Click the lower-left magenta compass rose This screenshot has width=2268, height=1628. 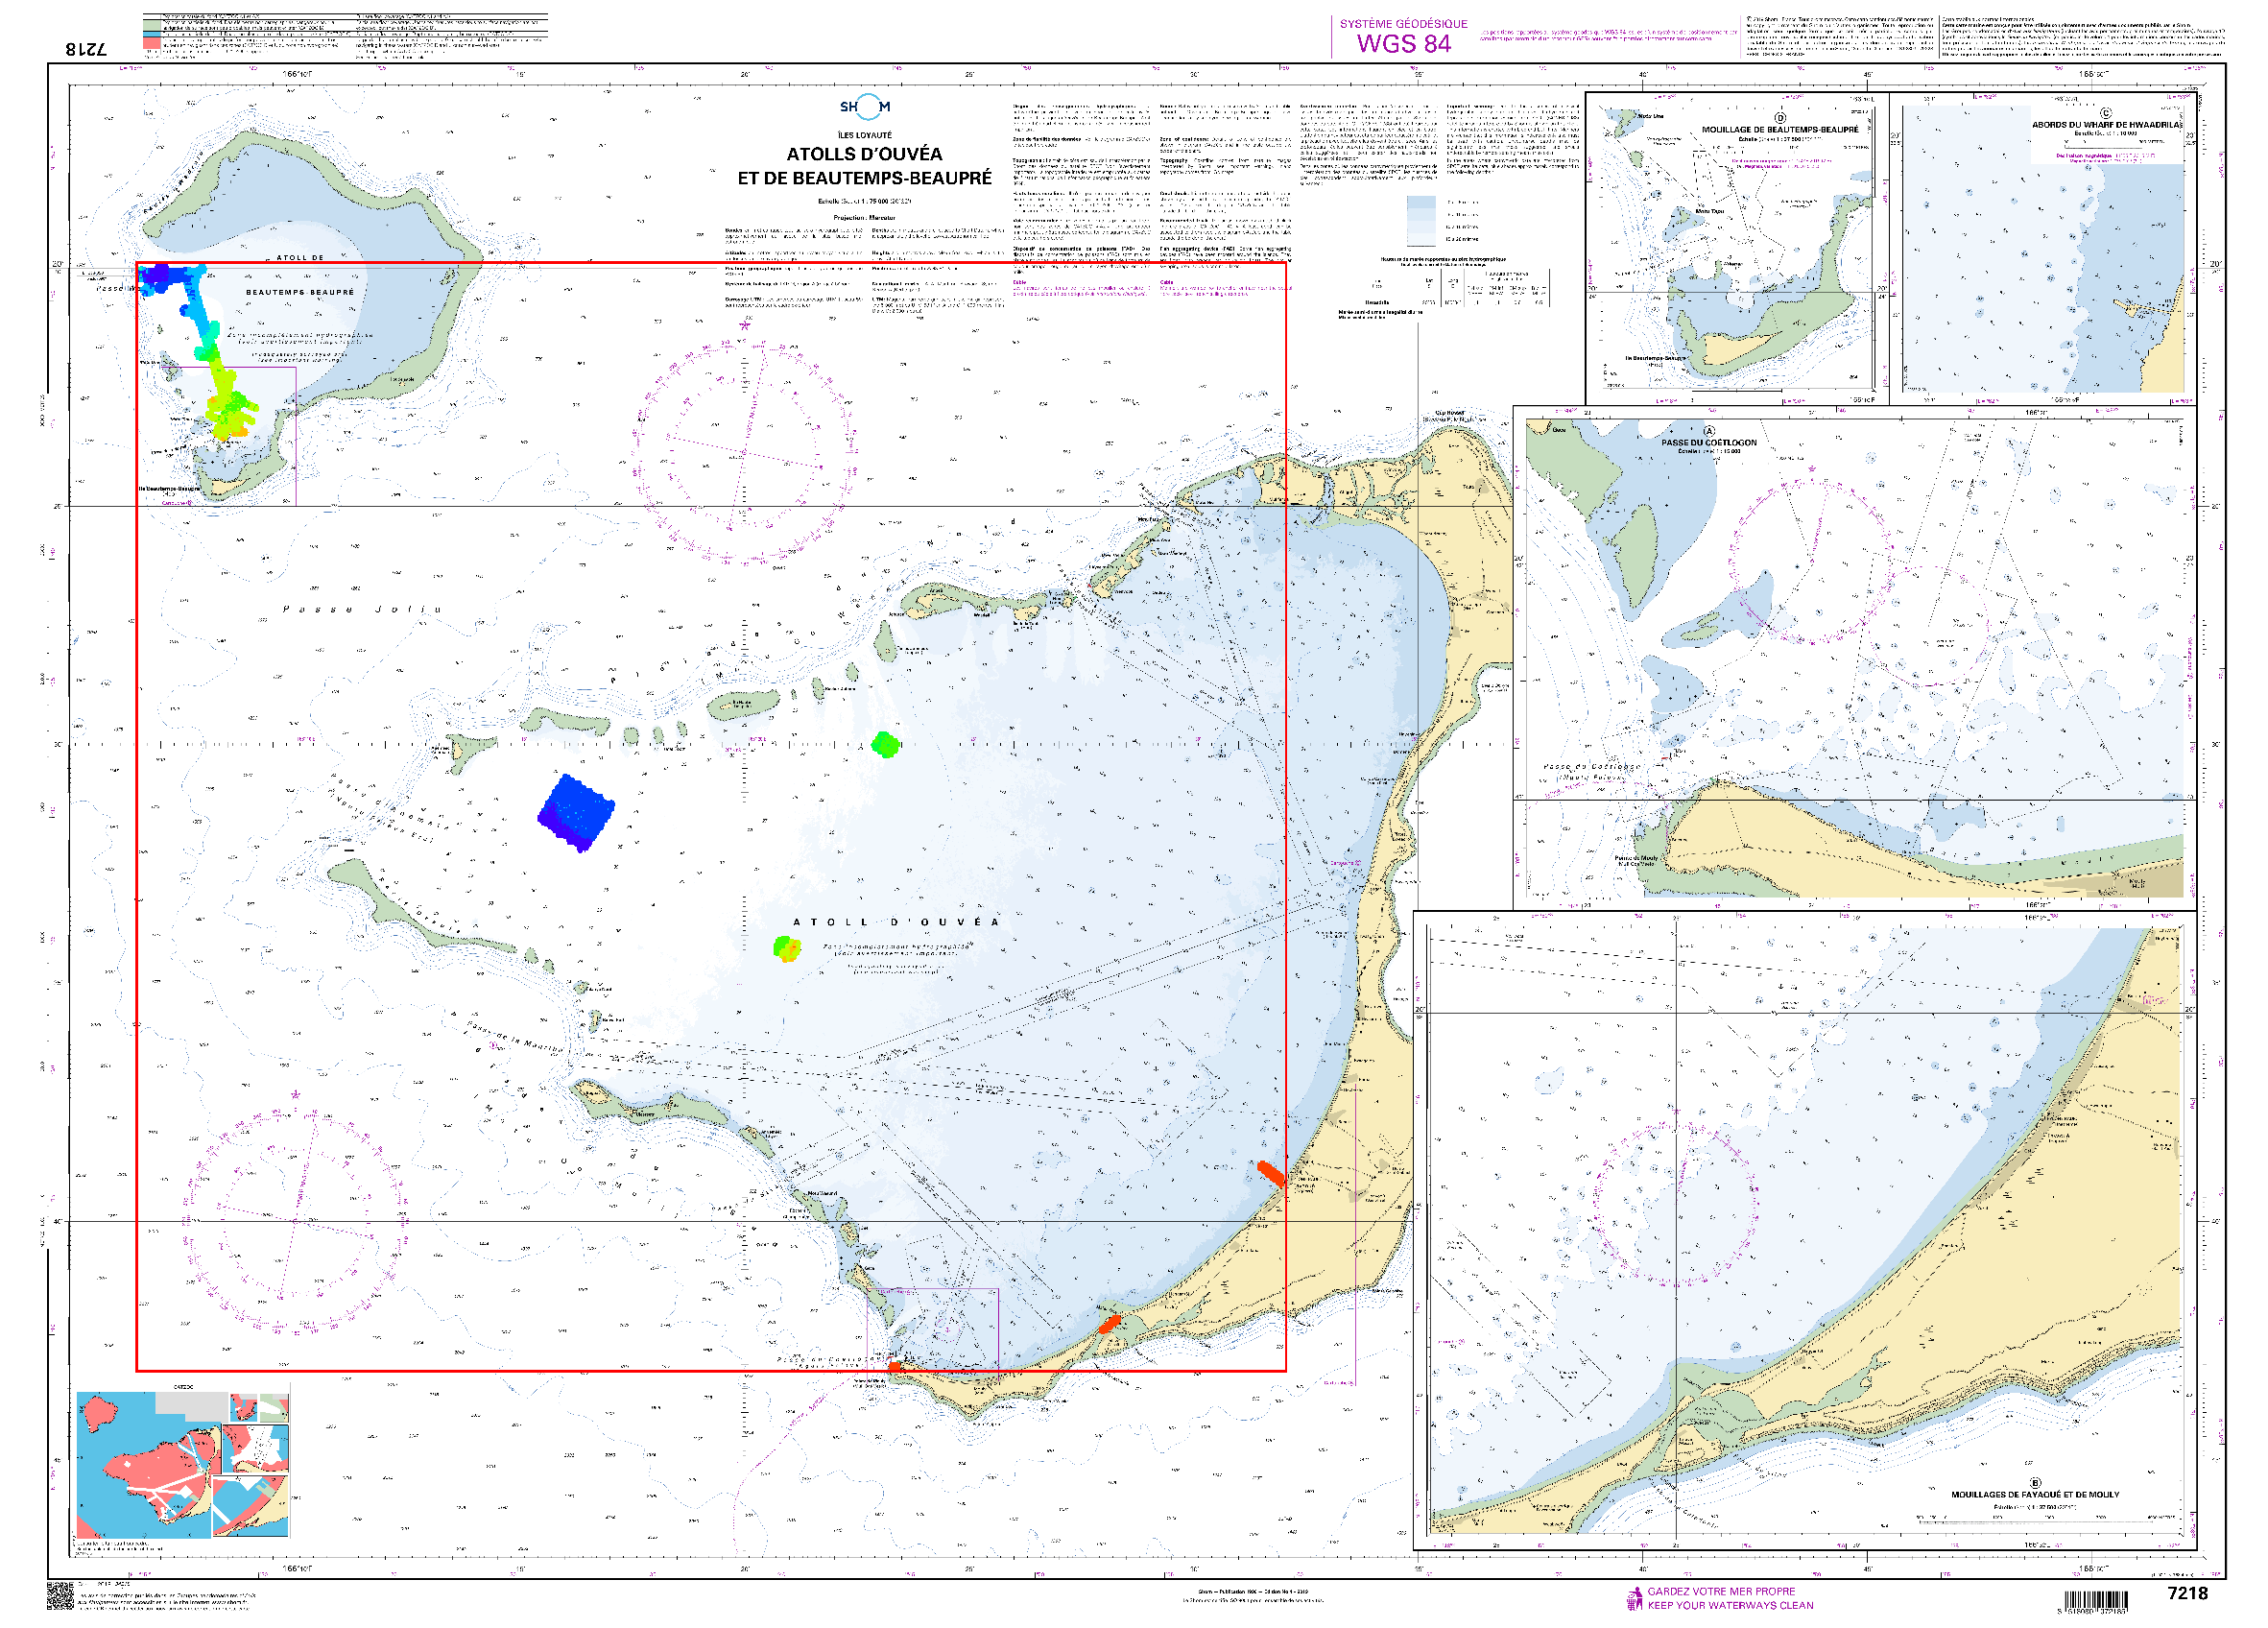coord(295,1220)
